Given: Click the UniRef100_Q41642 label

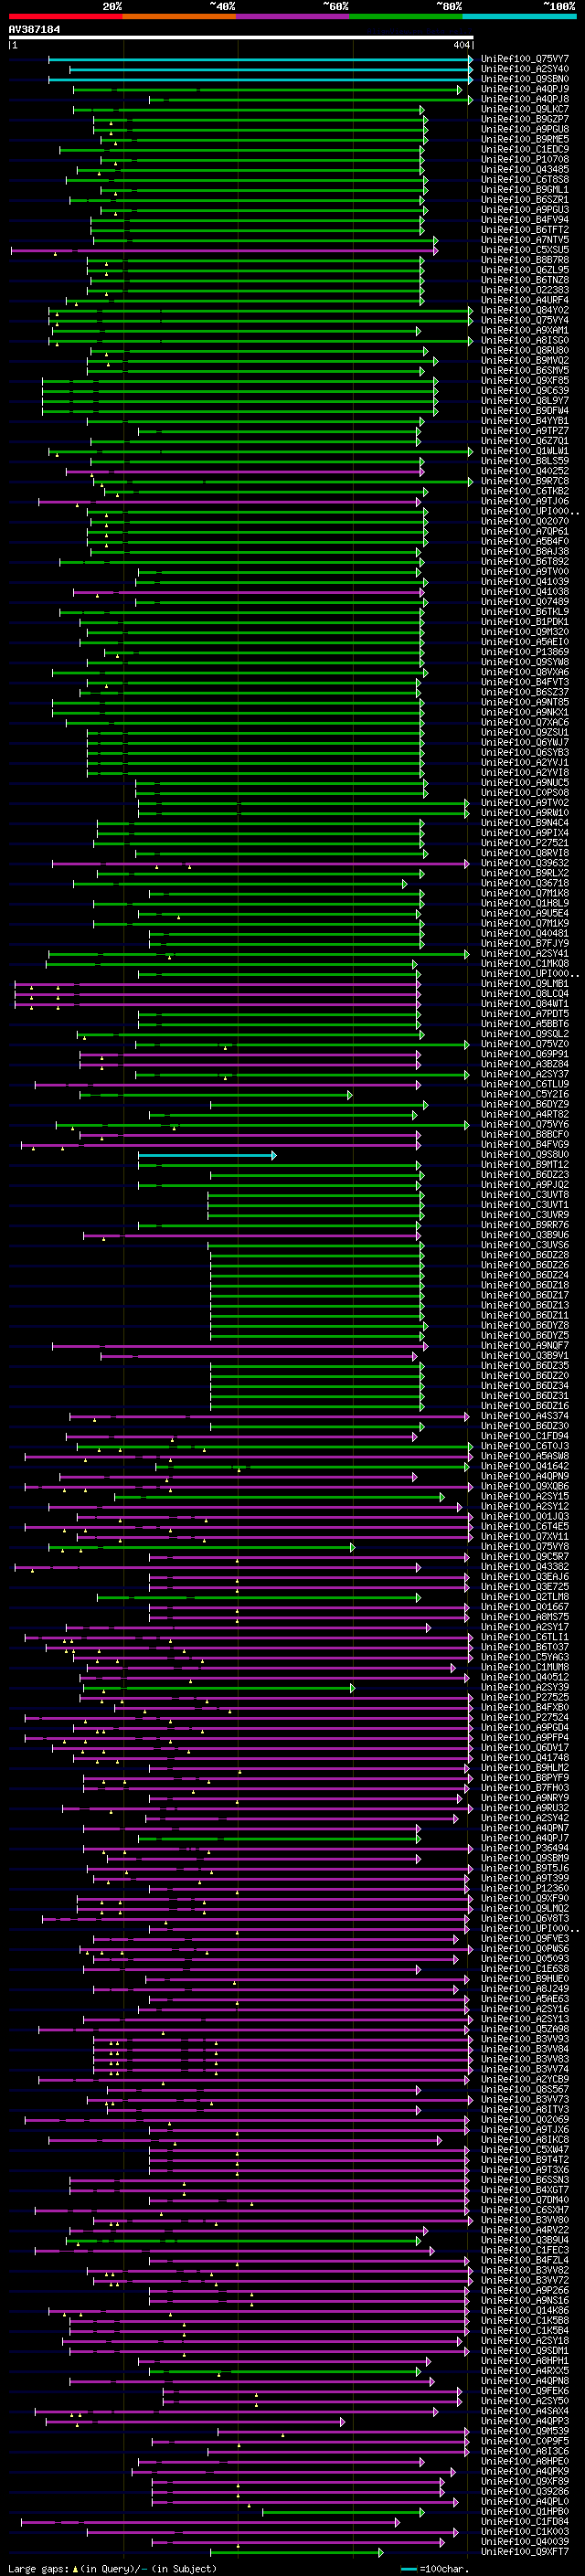Looking at the screenshot, I should pyautogui.click(x=524, y=1466).
